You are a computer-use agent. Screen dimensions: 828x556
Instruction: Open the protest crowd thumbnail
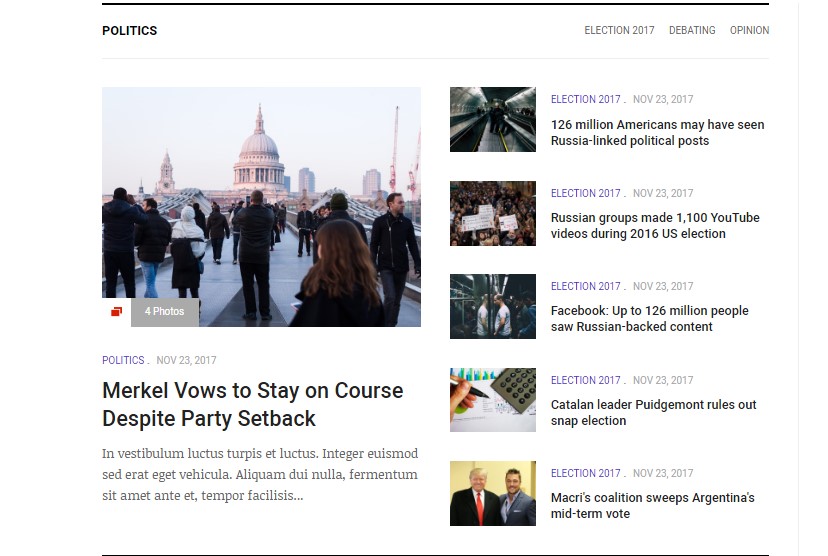pos(493,213)
